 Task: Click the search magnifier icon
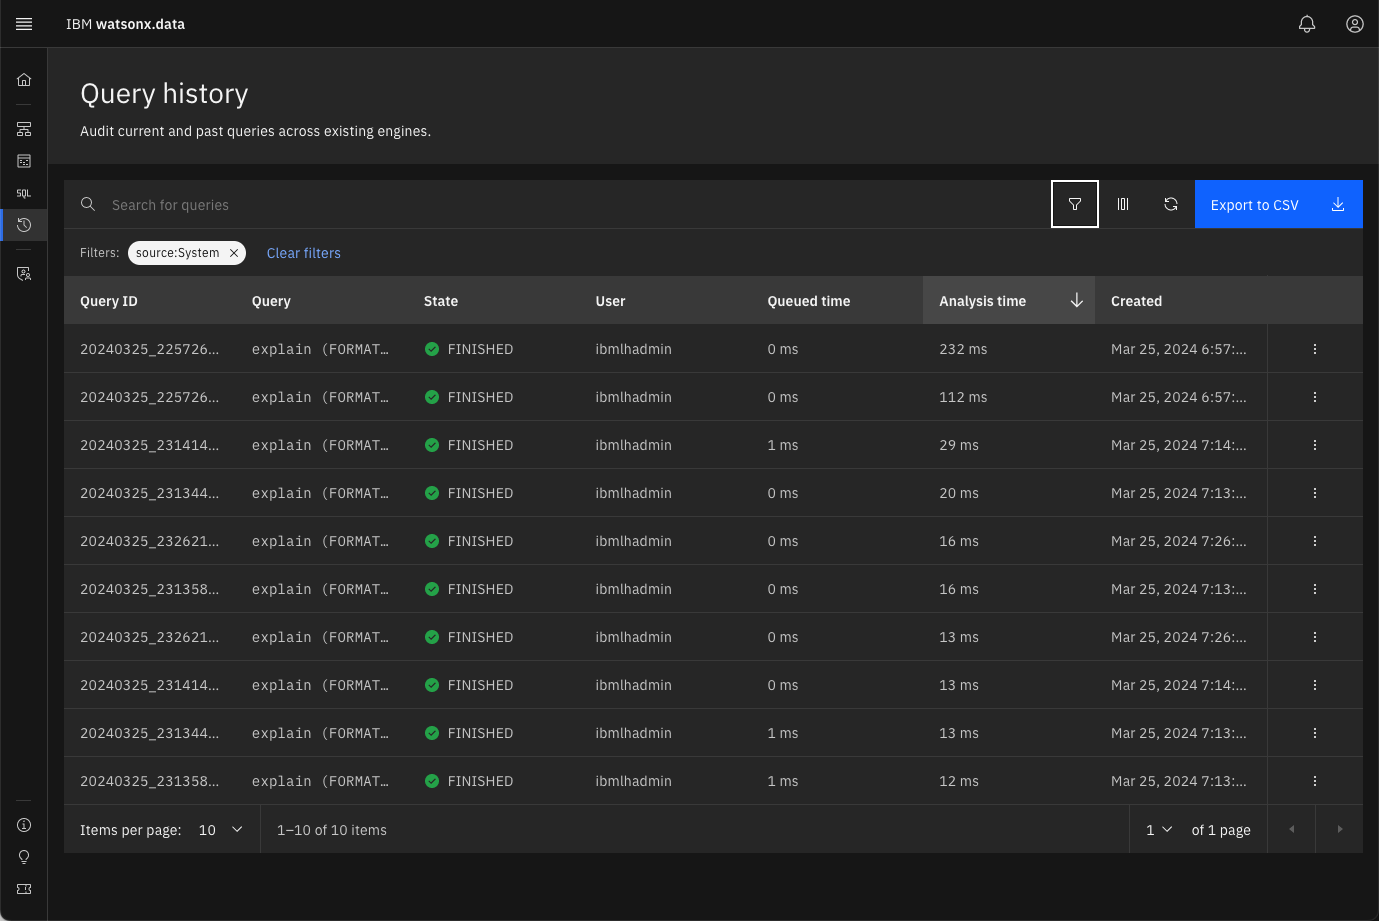pos(88,204)
